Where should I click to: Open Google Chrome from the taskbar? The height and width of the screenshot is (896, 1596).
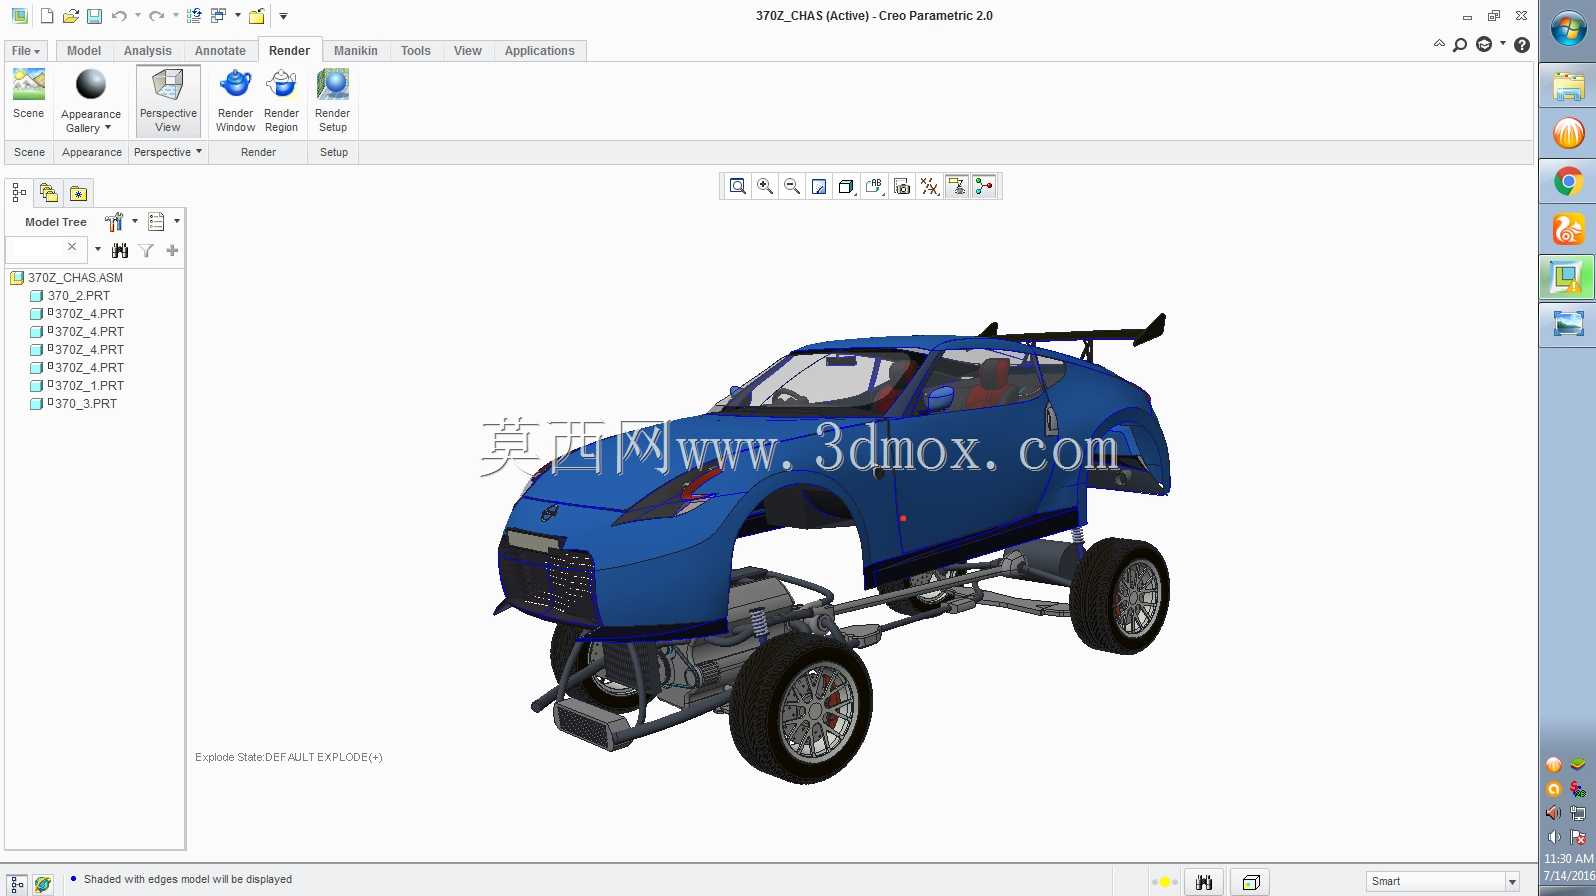1568,181
